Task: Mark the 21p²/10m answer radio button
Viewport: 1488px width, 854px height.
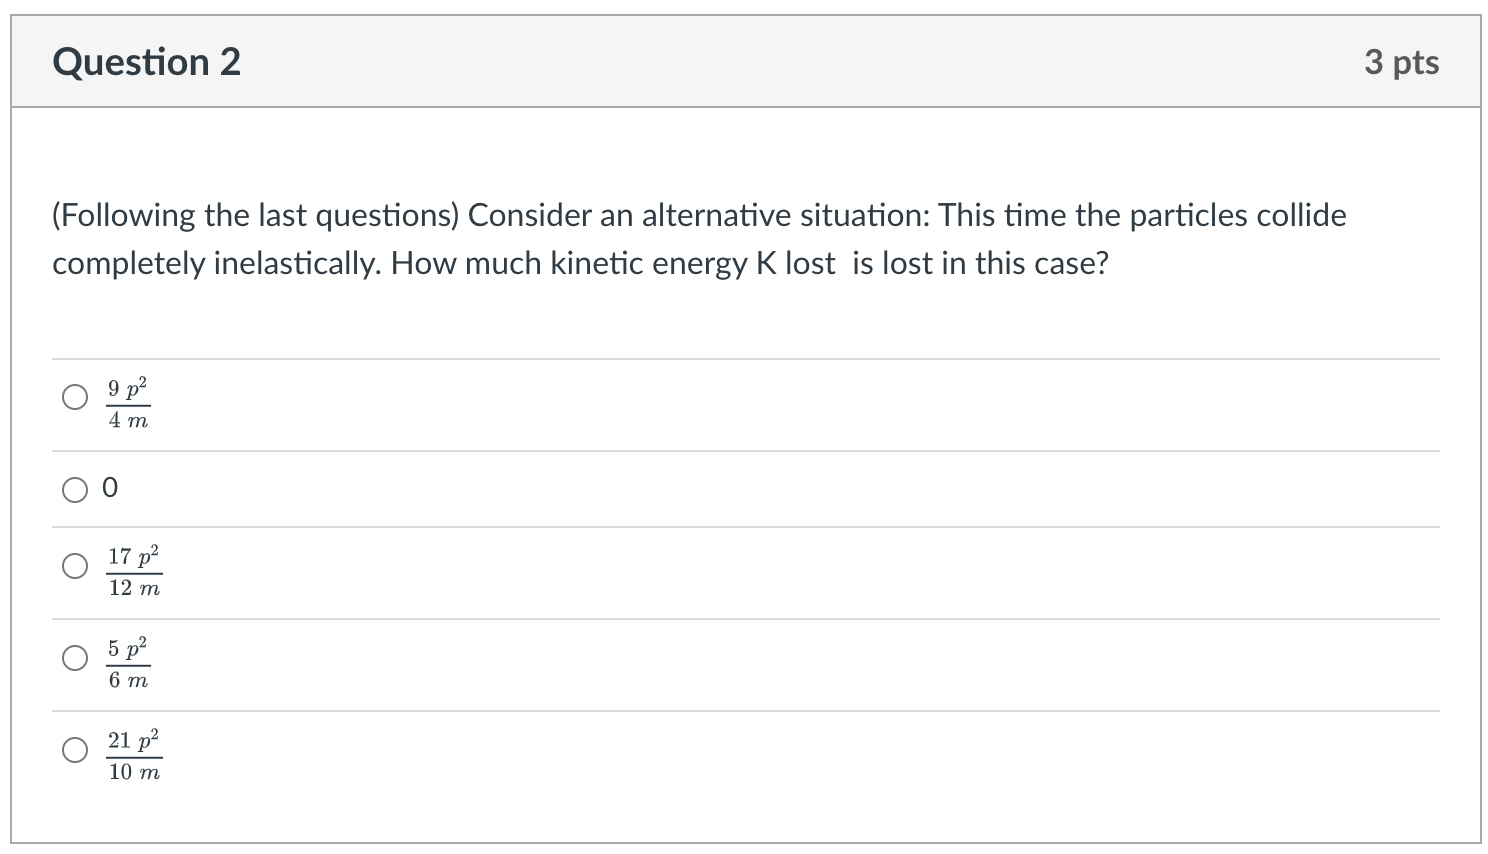Action: click(x=75, y=750)
